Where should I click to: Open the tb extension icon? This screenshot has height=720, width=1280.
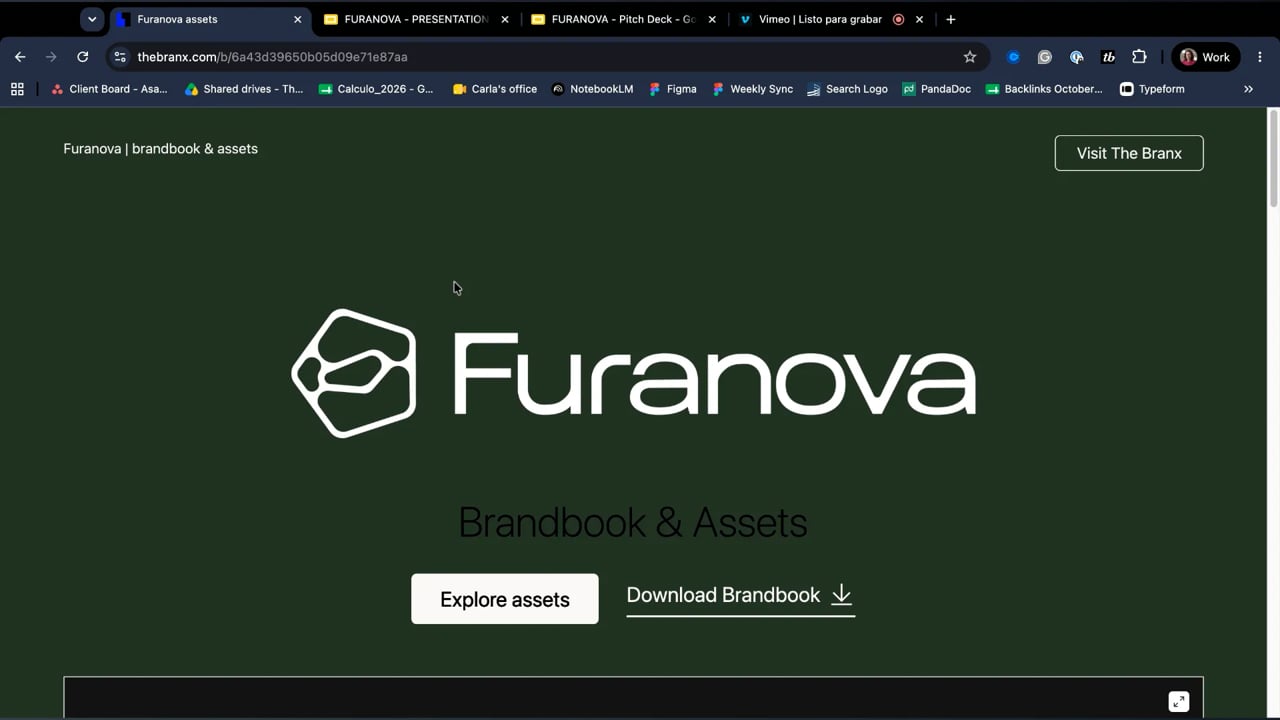click(1108, 57)
